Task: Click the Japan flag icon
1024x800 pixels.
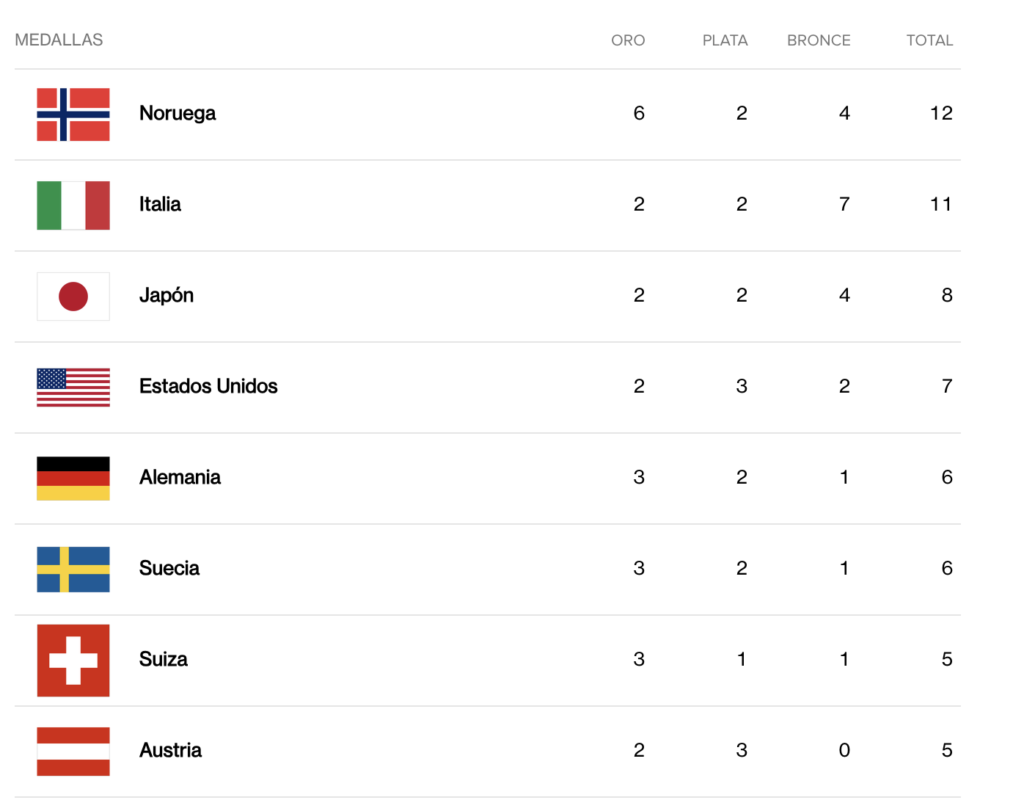Action: pos(73,296)
